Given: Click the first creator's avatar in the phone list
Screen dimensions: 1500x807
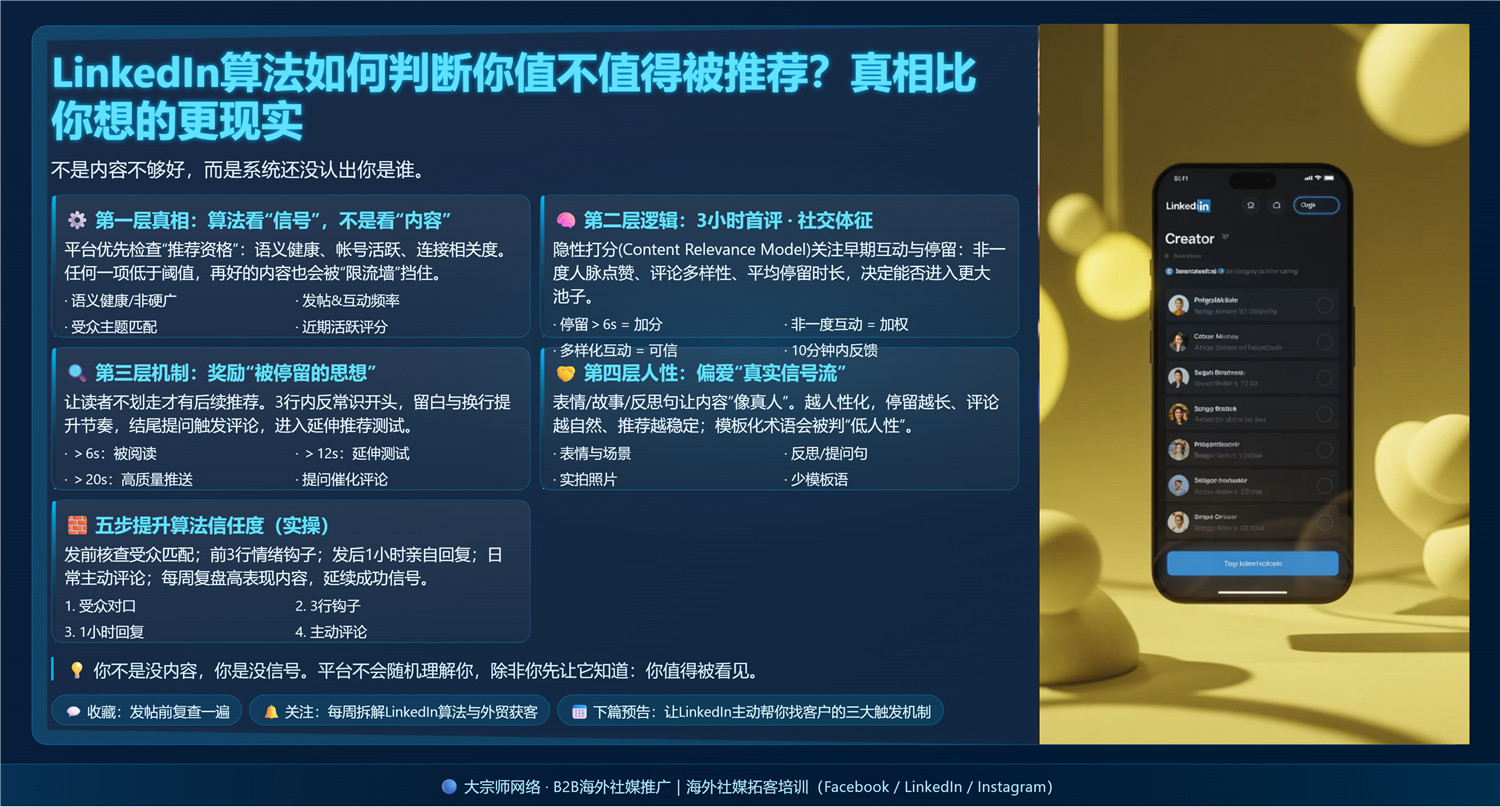Looking at the screenshot, I should [1178, 306].
